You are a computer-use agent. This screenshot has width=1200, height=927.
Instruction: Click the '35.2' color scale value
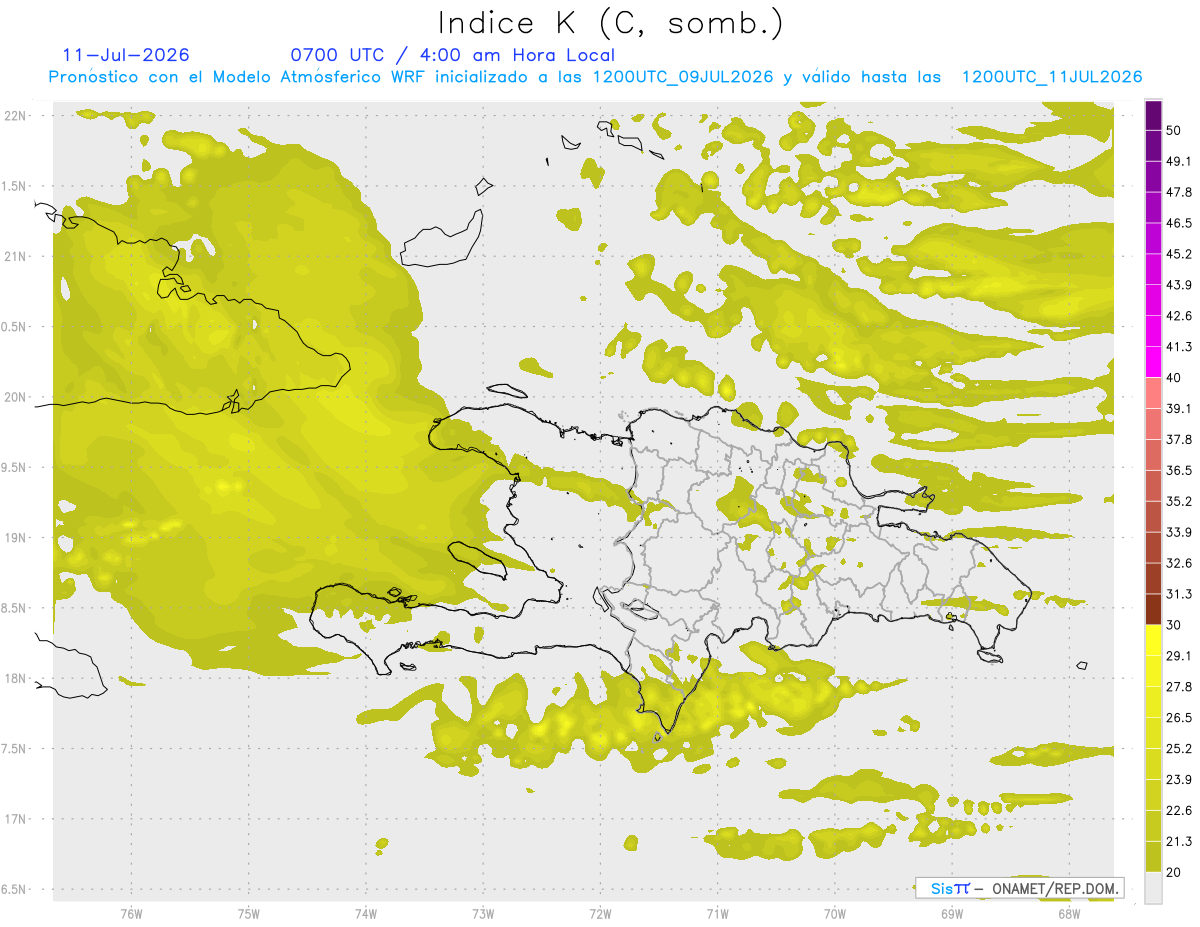click(1179, 501)
